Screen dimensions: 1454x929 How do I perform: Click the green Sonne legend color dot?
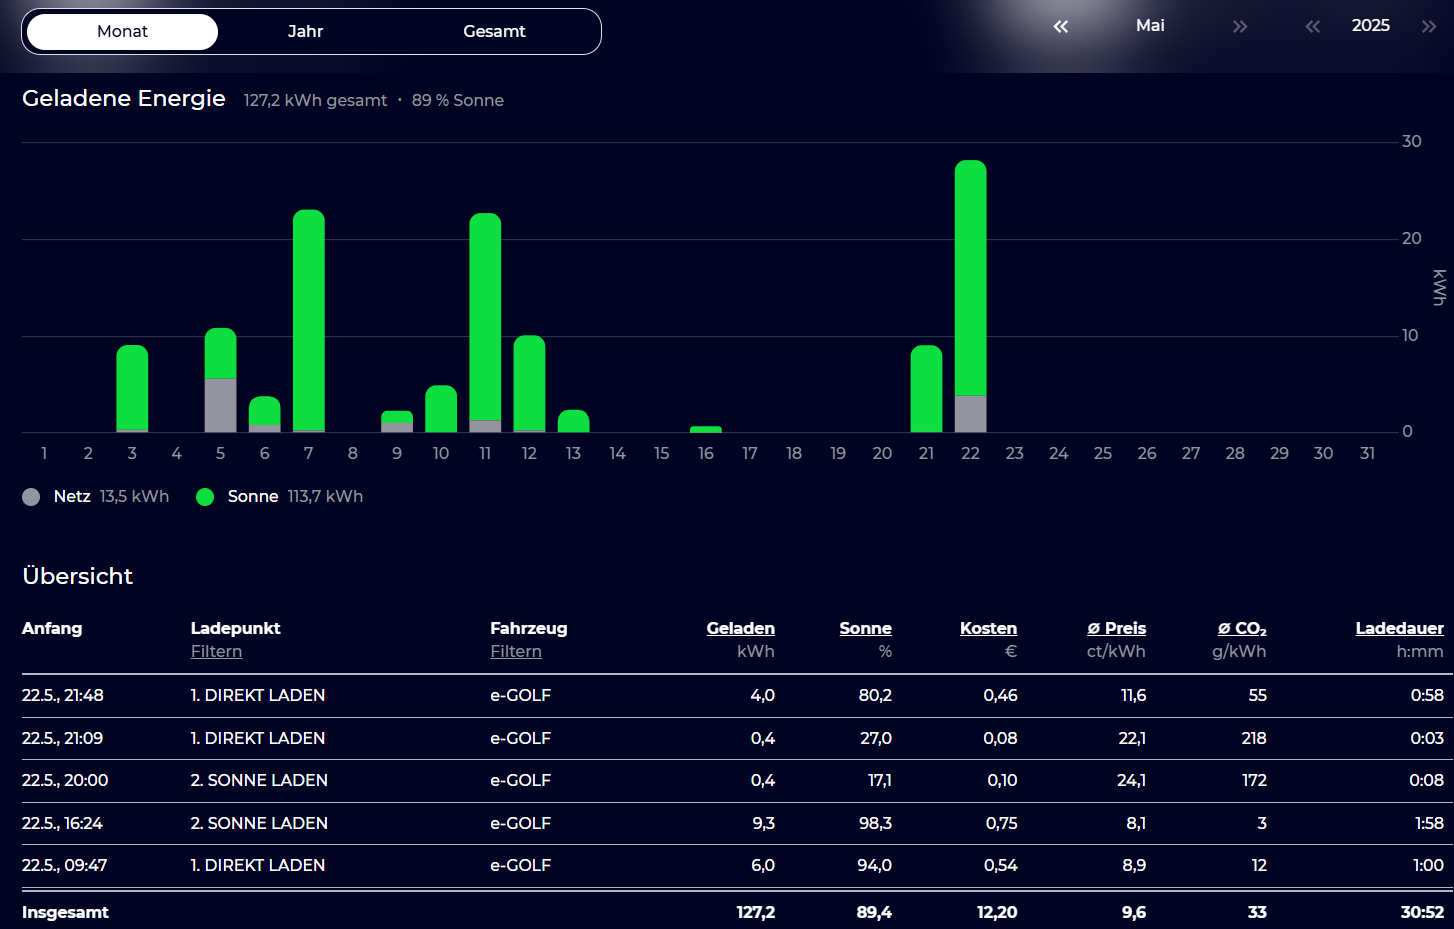(205, 497)
